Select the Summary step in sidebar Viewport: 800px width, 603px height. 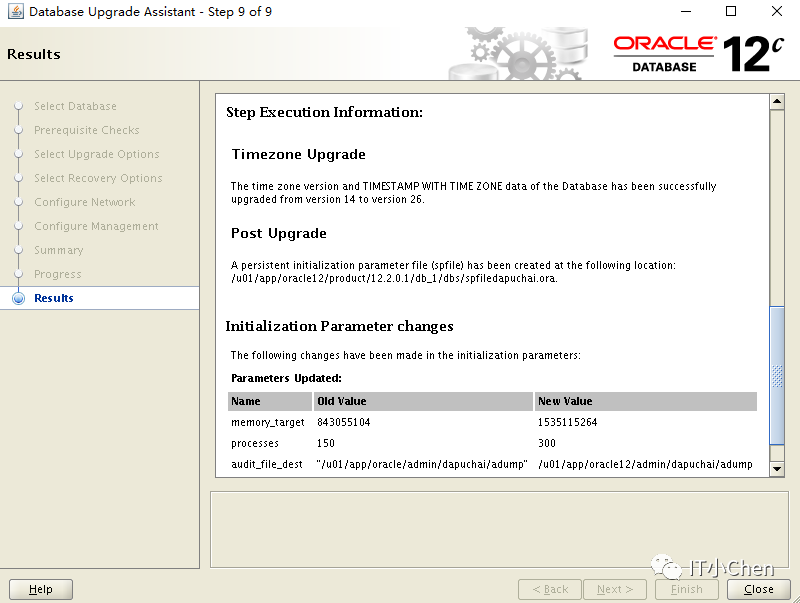(59, 250)
